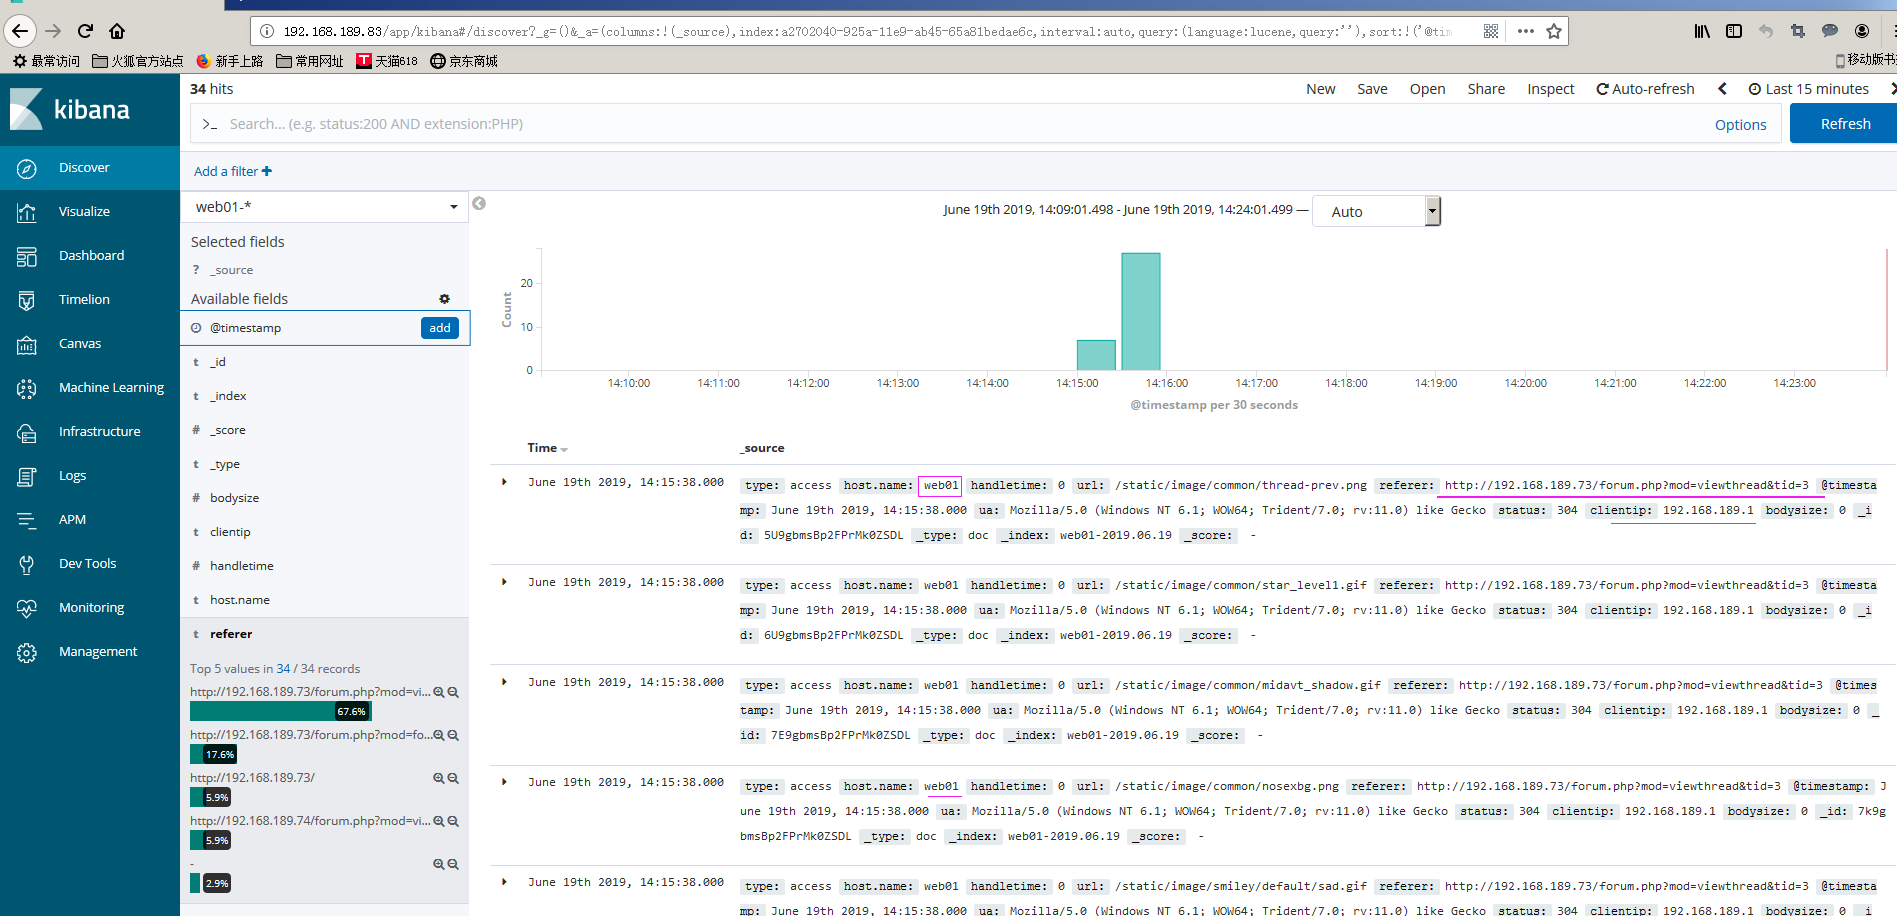Viewport: 1897px width, 916px height.
Task: Expand the first log entry row
Action: (504, 482)
